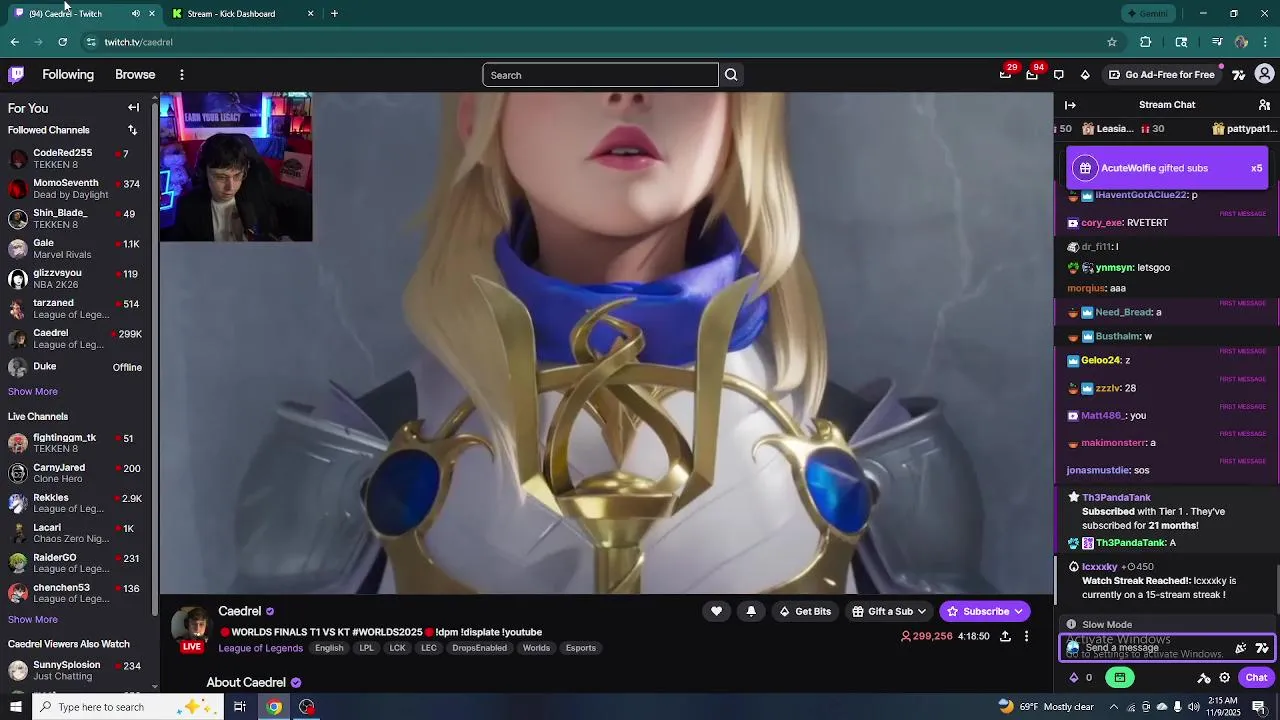Select the DropsEnabled tag
1280x720 pixels.
479,648
